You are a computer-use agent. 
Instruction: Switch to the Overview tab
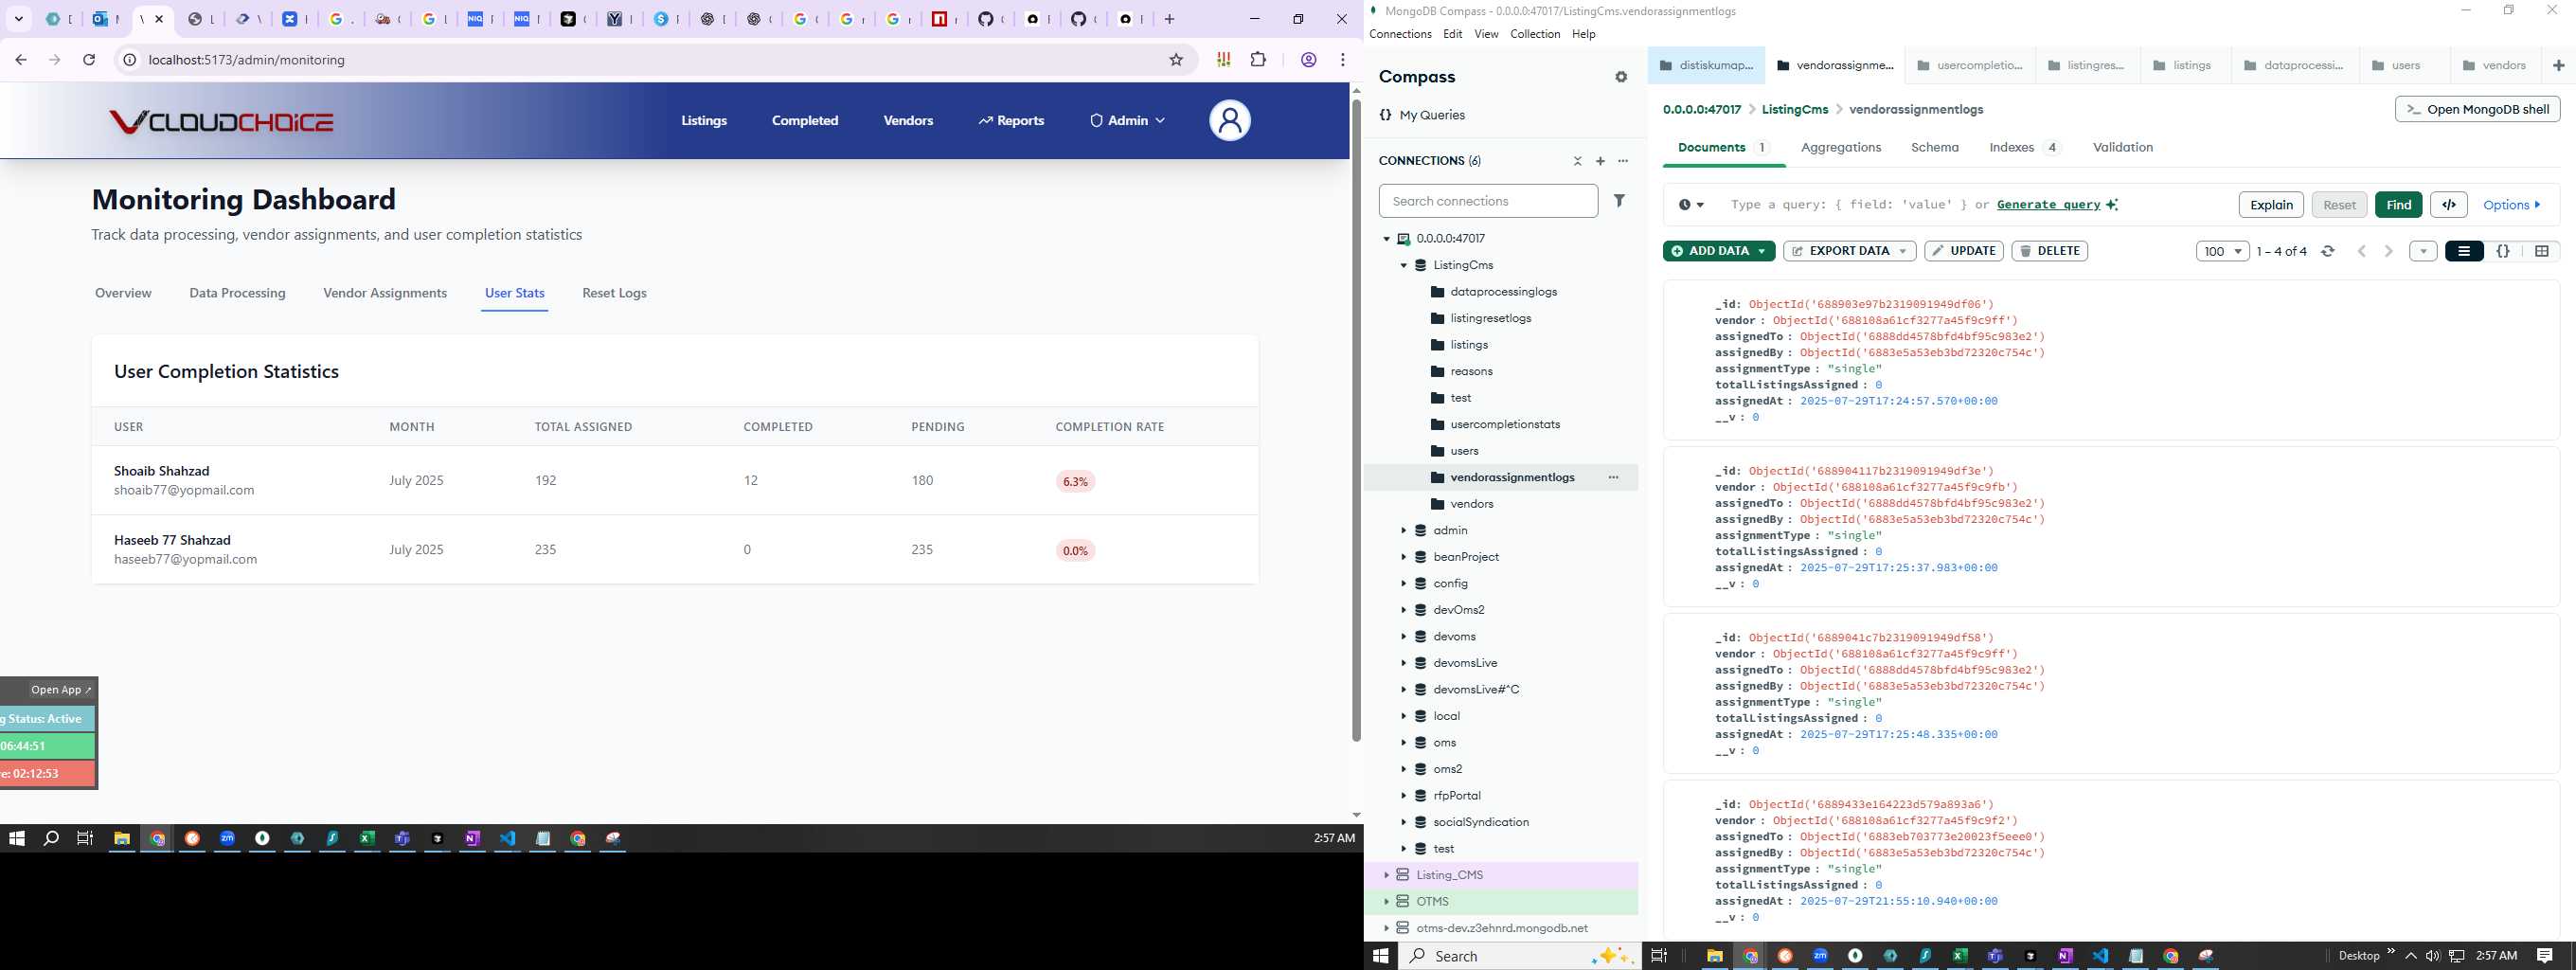123,293
